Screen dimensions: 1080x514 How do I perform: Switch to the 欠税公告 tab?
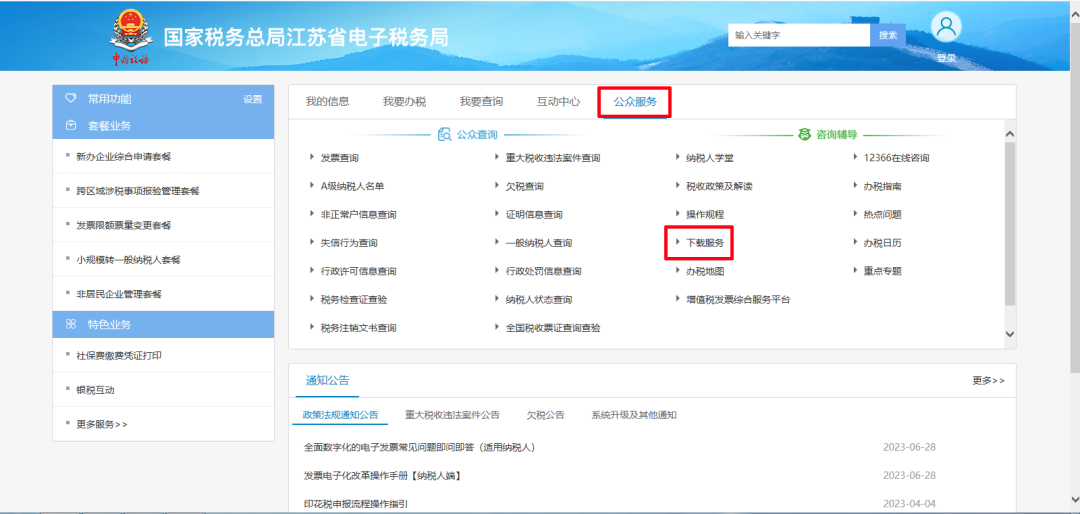pyautogui.click(x=546, y=415)
